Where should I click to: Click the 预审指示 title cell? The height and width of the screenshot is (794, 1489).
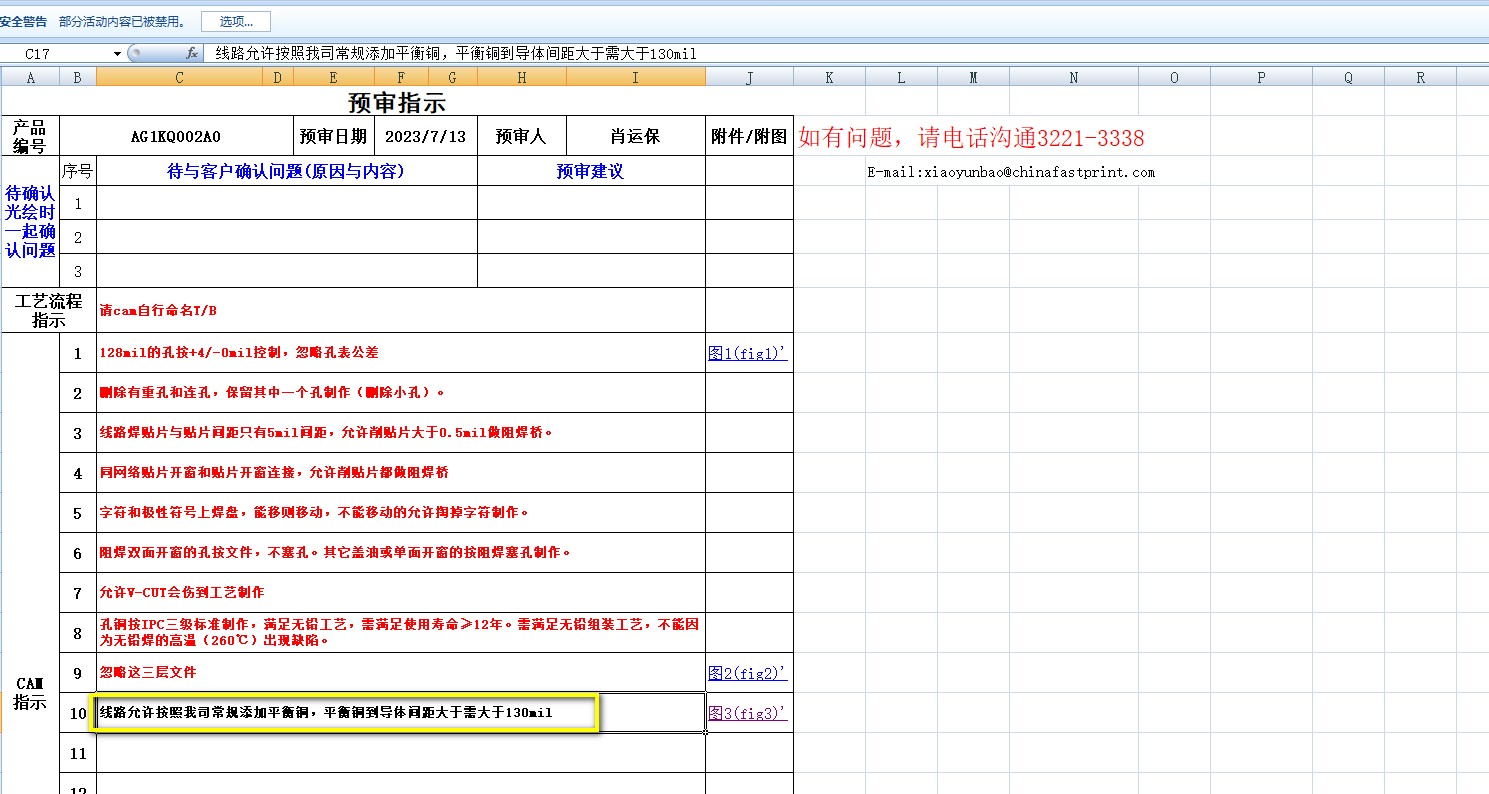[x=397, y=102]
